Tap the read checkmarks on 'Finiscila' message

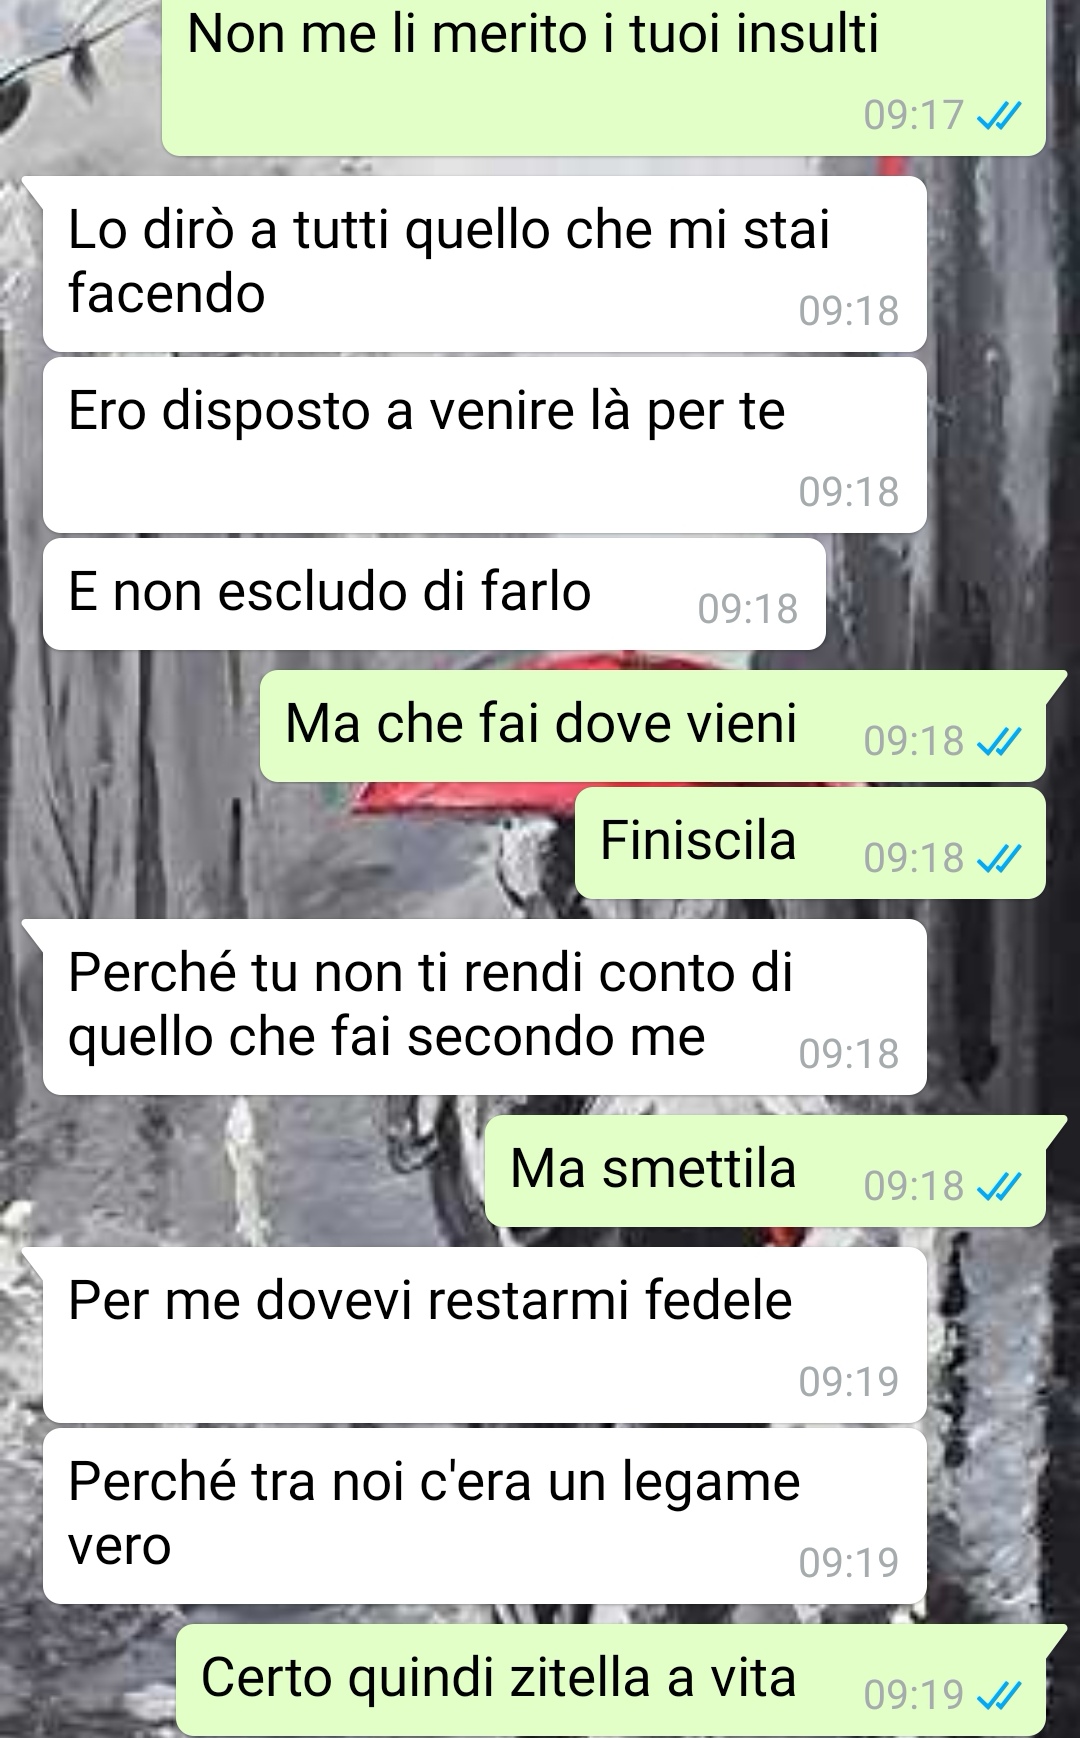click(x=998, y=859)
